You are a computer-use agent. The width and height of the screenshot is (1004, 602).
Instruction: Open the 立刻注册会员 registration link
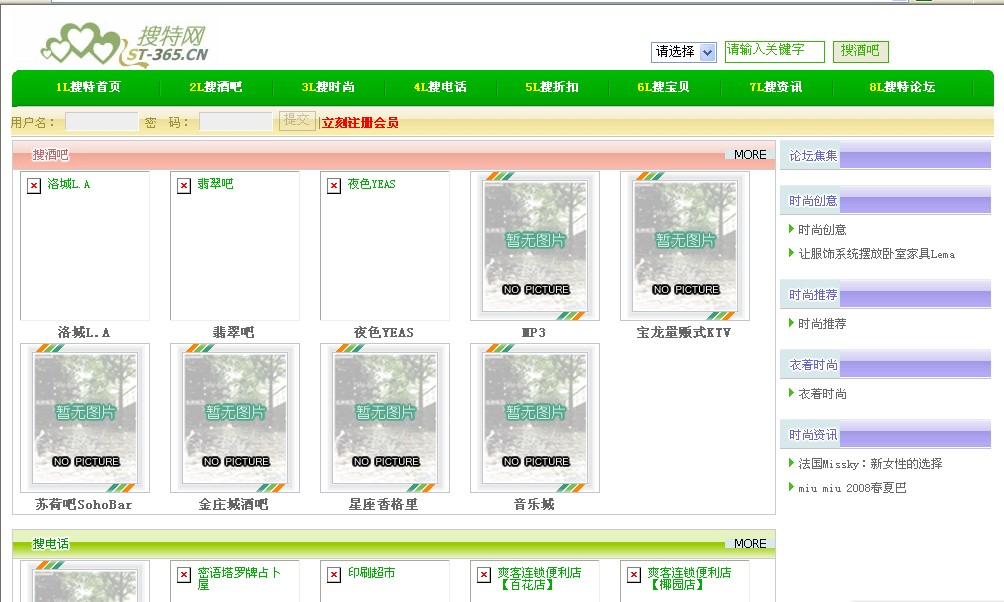click(x=360, y=122)
